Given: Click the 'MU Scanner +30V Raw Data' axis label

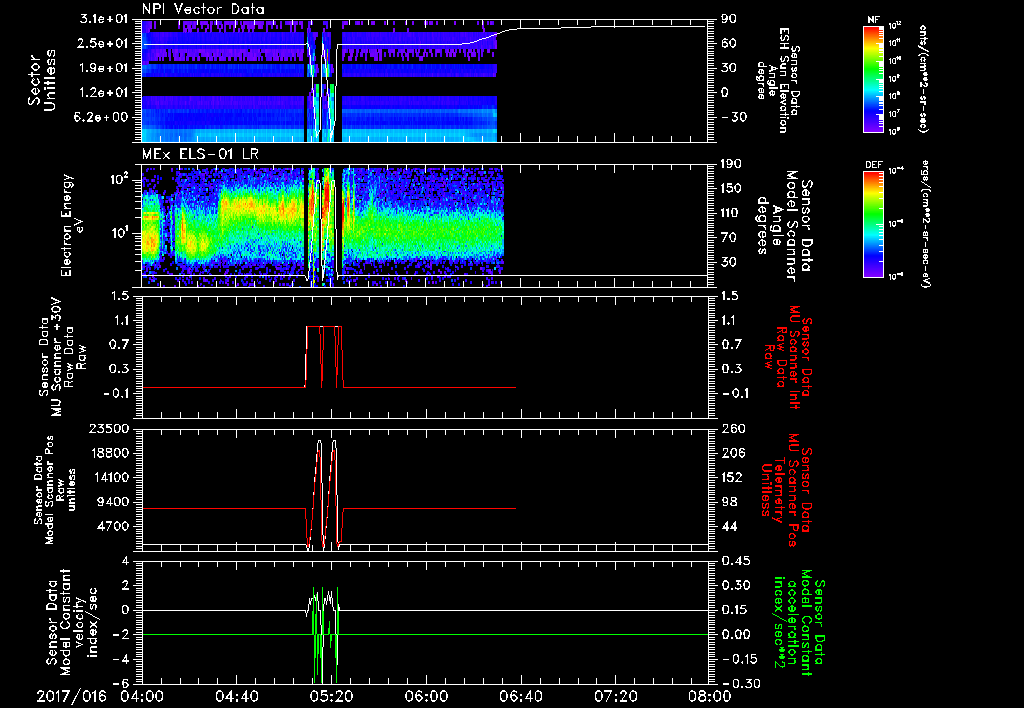Looking at the screenshot, I should (63, 357).
